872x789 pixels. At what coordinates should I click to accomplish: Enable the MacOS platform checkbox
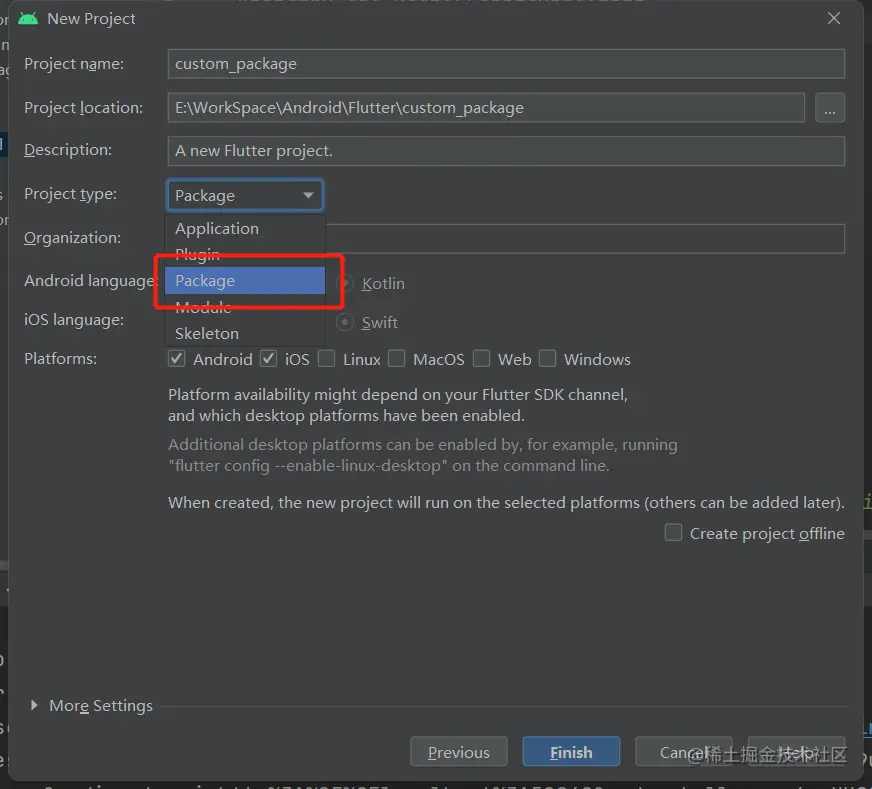[x=397, y=359]
